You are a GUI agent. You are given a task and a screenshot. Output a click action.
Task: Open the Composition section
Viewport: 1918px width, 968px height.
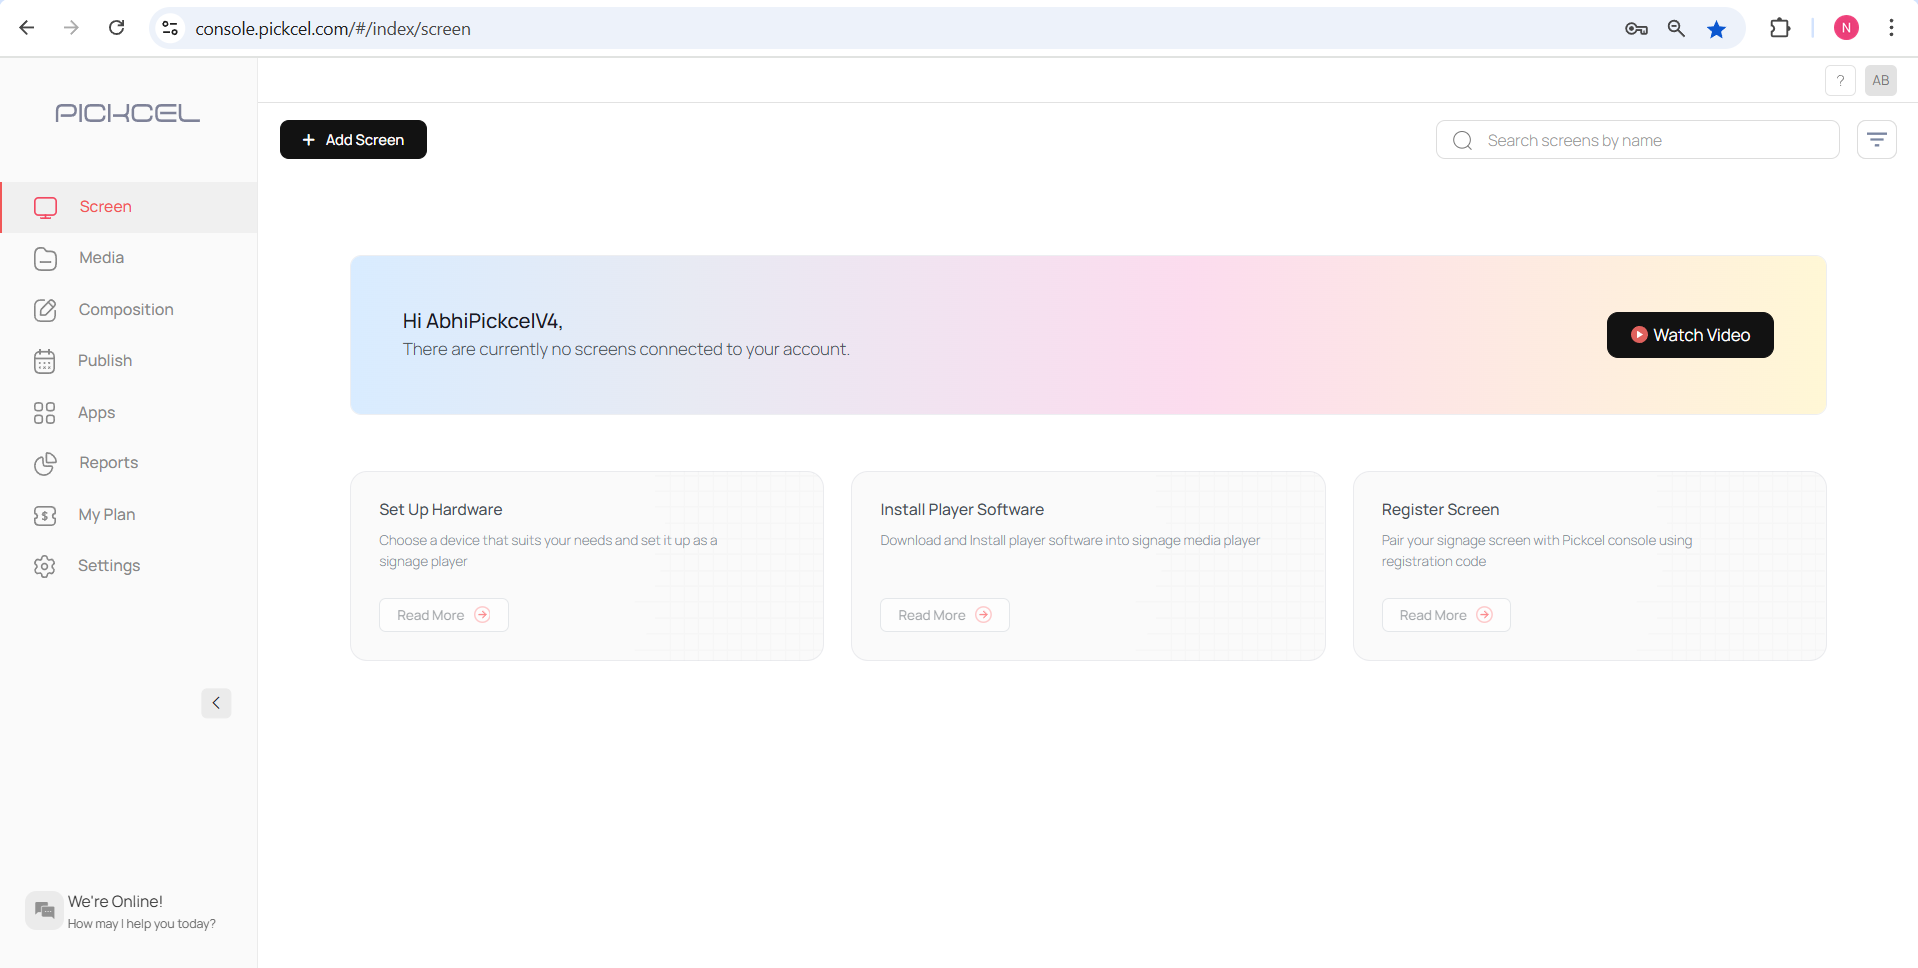coord(125,310)
